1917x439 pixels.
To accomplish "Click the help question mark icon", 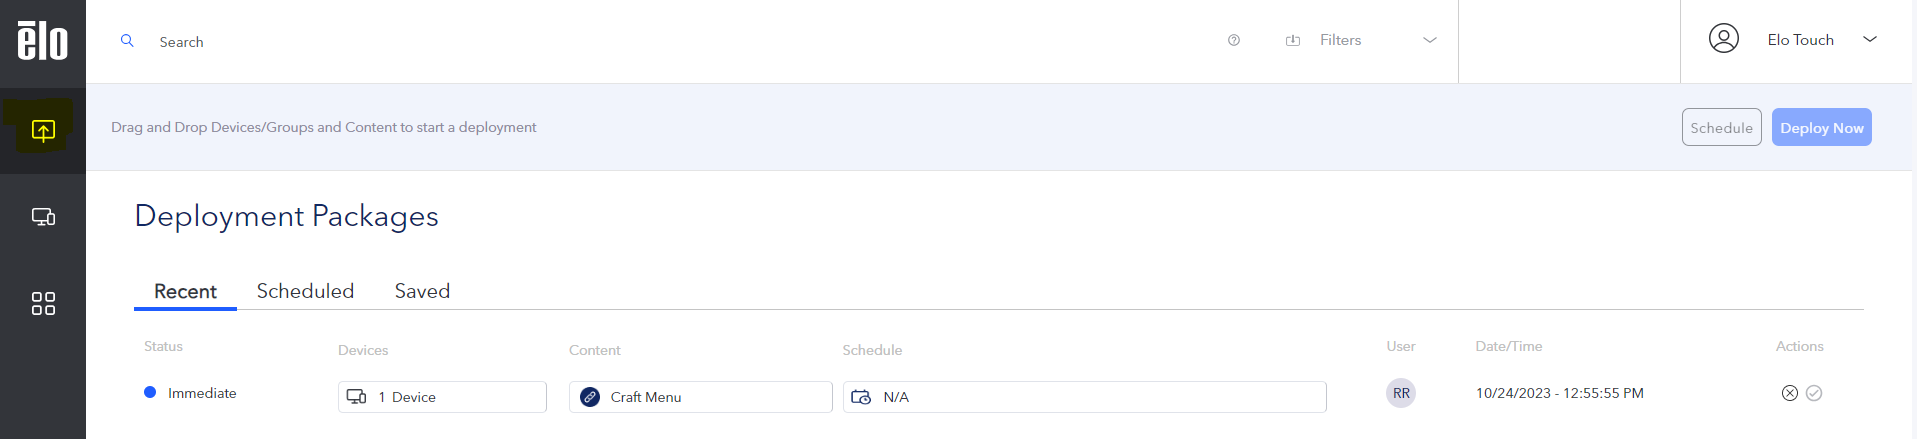I will pyautogui.click(x=1234, y=40).
